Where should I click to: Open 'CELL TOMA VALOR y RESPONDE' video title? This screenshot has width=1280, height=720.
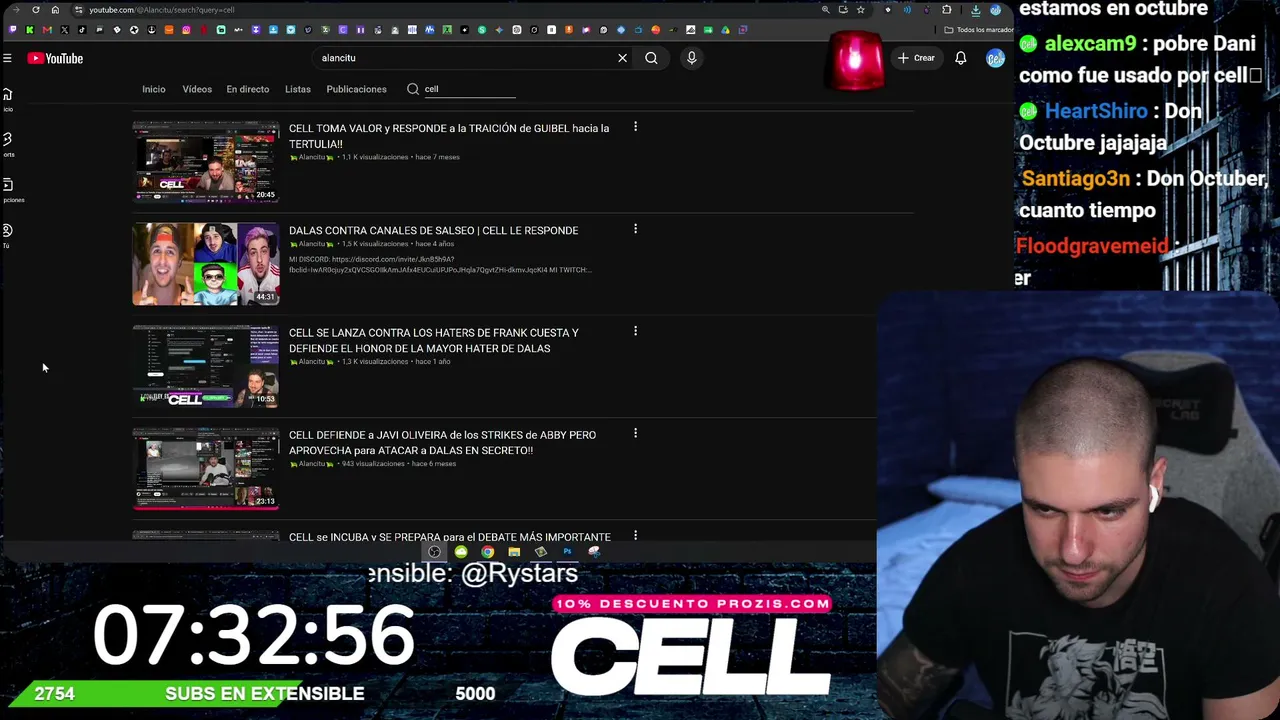pyautogui.click(x=449, y=136)
